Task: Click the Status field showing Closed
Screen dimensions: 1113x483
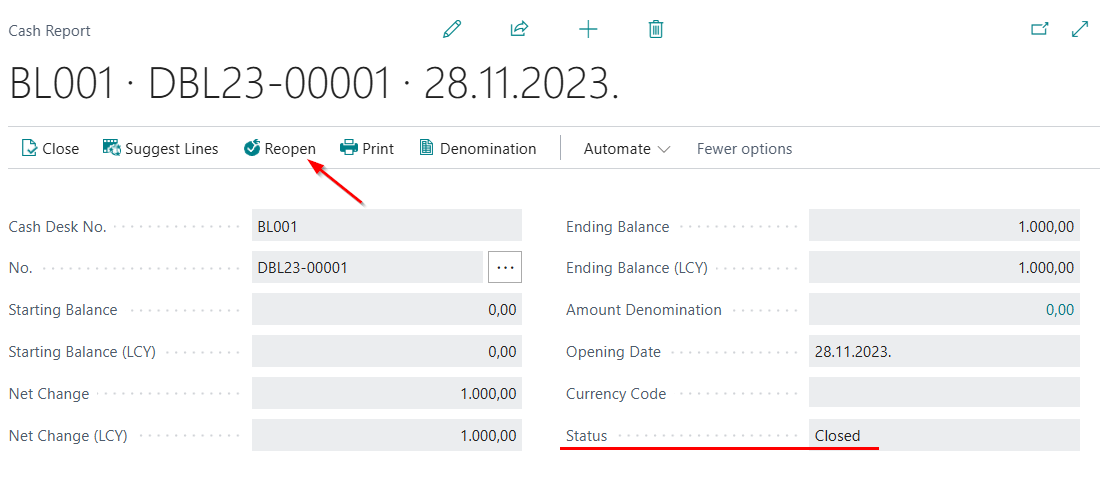Action: (944, 435)
